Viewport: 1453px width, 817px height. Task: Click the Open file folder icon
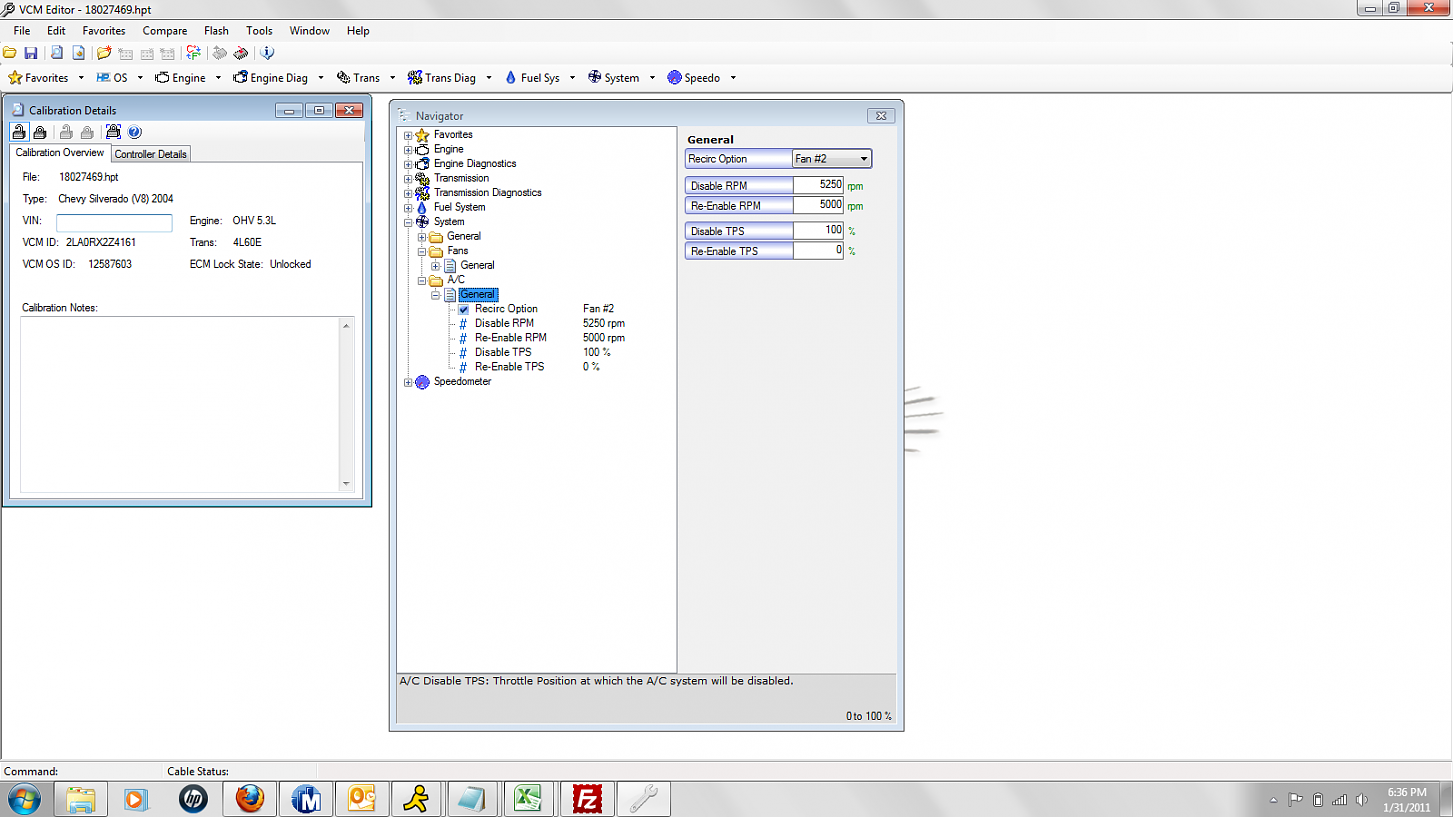click(x=9, y=53)
